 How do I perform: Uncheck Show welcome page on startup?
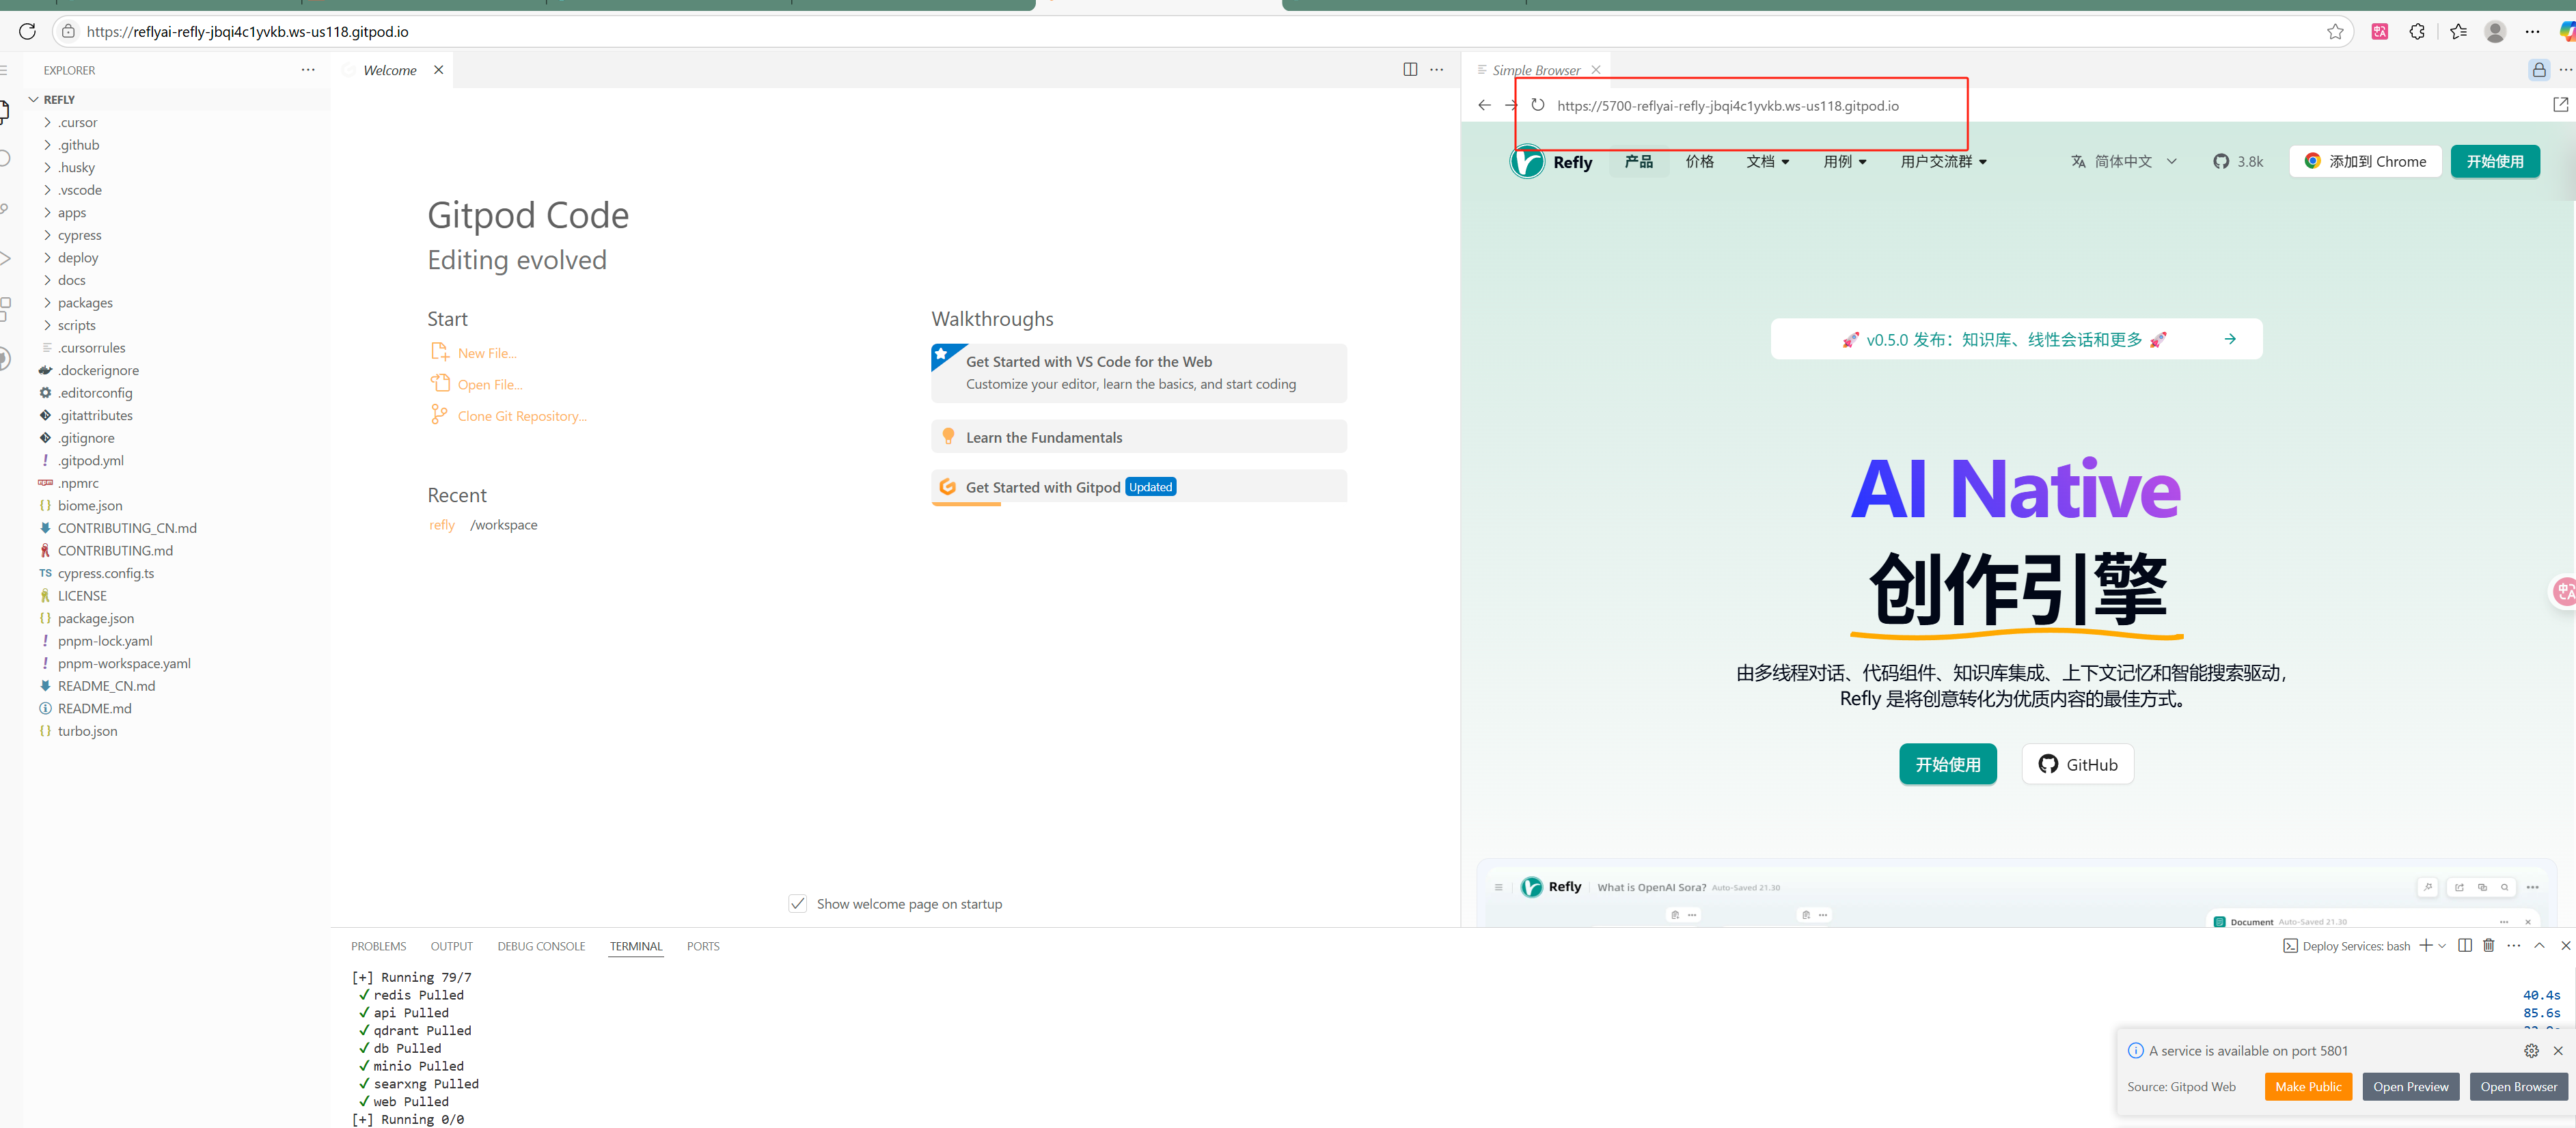(x=798, y=904)
